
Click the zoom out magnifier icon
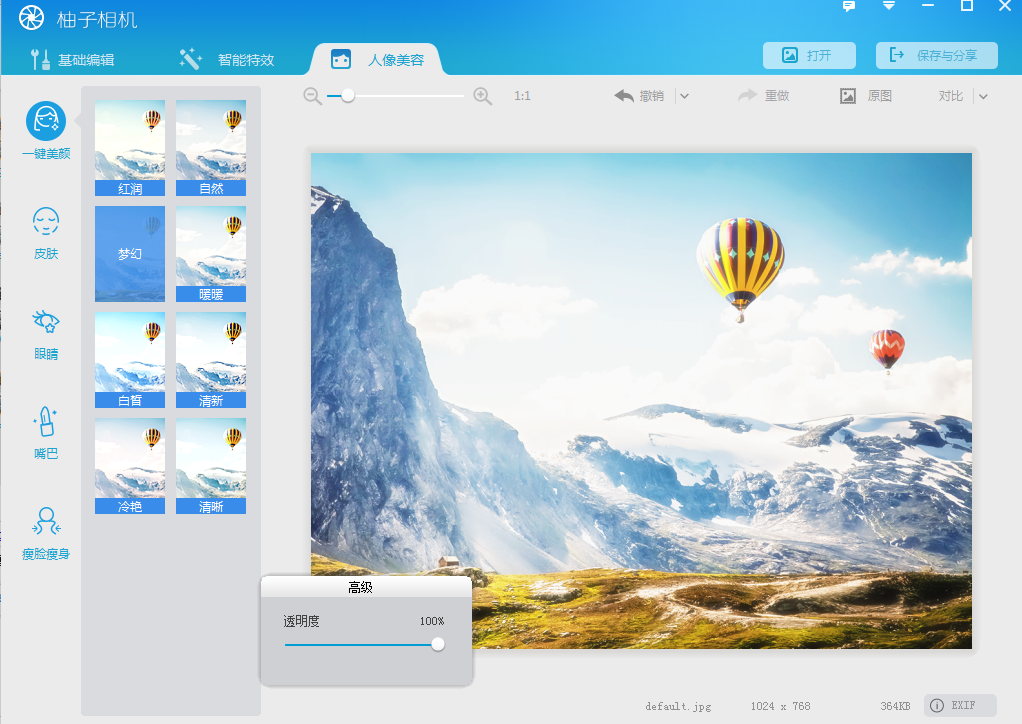pyautogui.click(x=313, y=96)
